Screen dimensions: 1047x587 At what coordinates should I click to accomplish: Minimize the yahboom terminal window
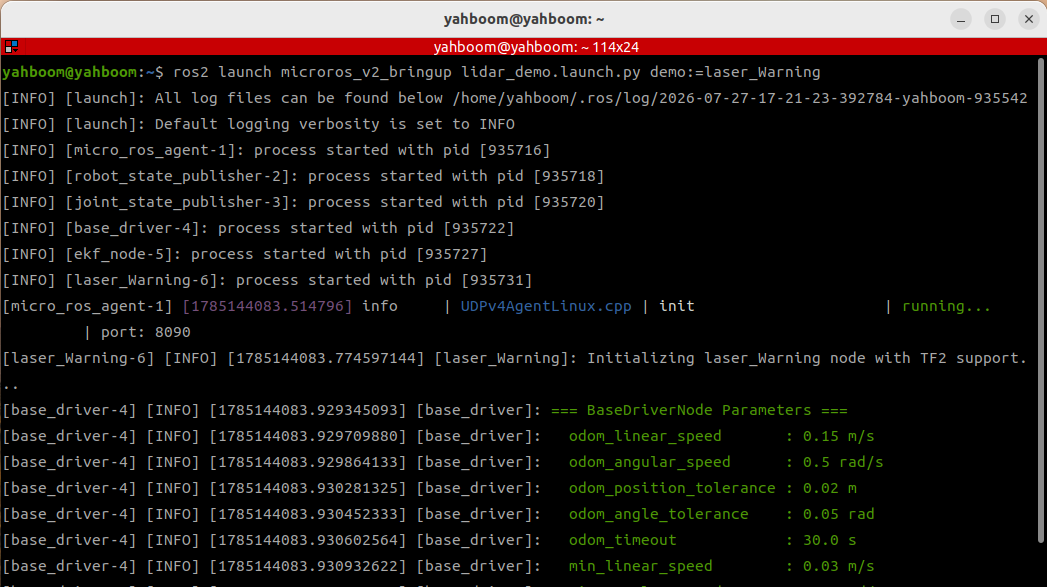point(961,19)
